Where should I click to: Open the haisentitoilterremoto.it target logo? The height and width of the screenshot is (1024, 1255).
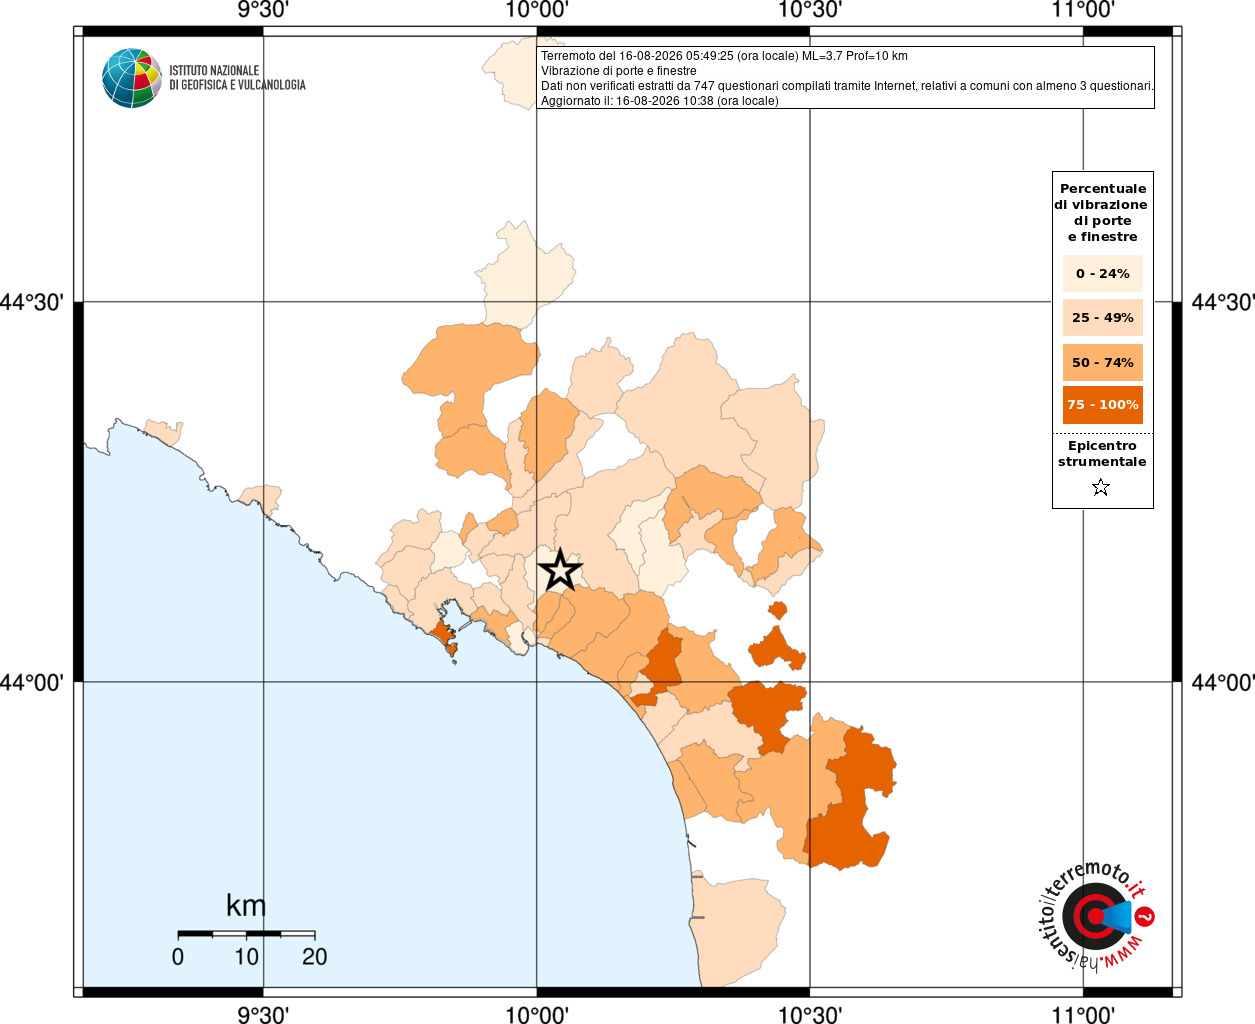point(1096,916)
